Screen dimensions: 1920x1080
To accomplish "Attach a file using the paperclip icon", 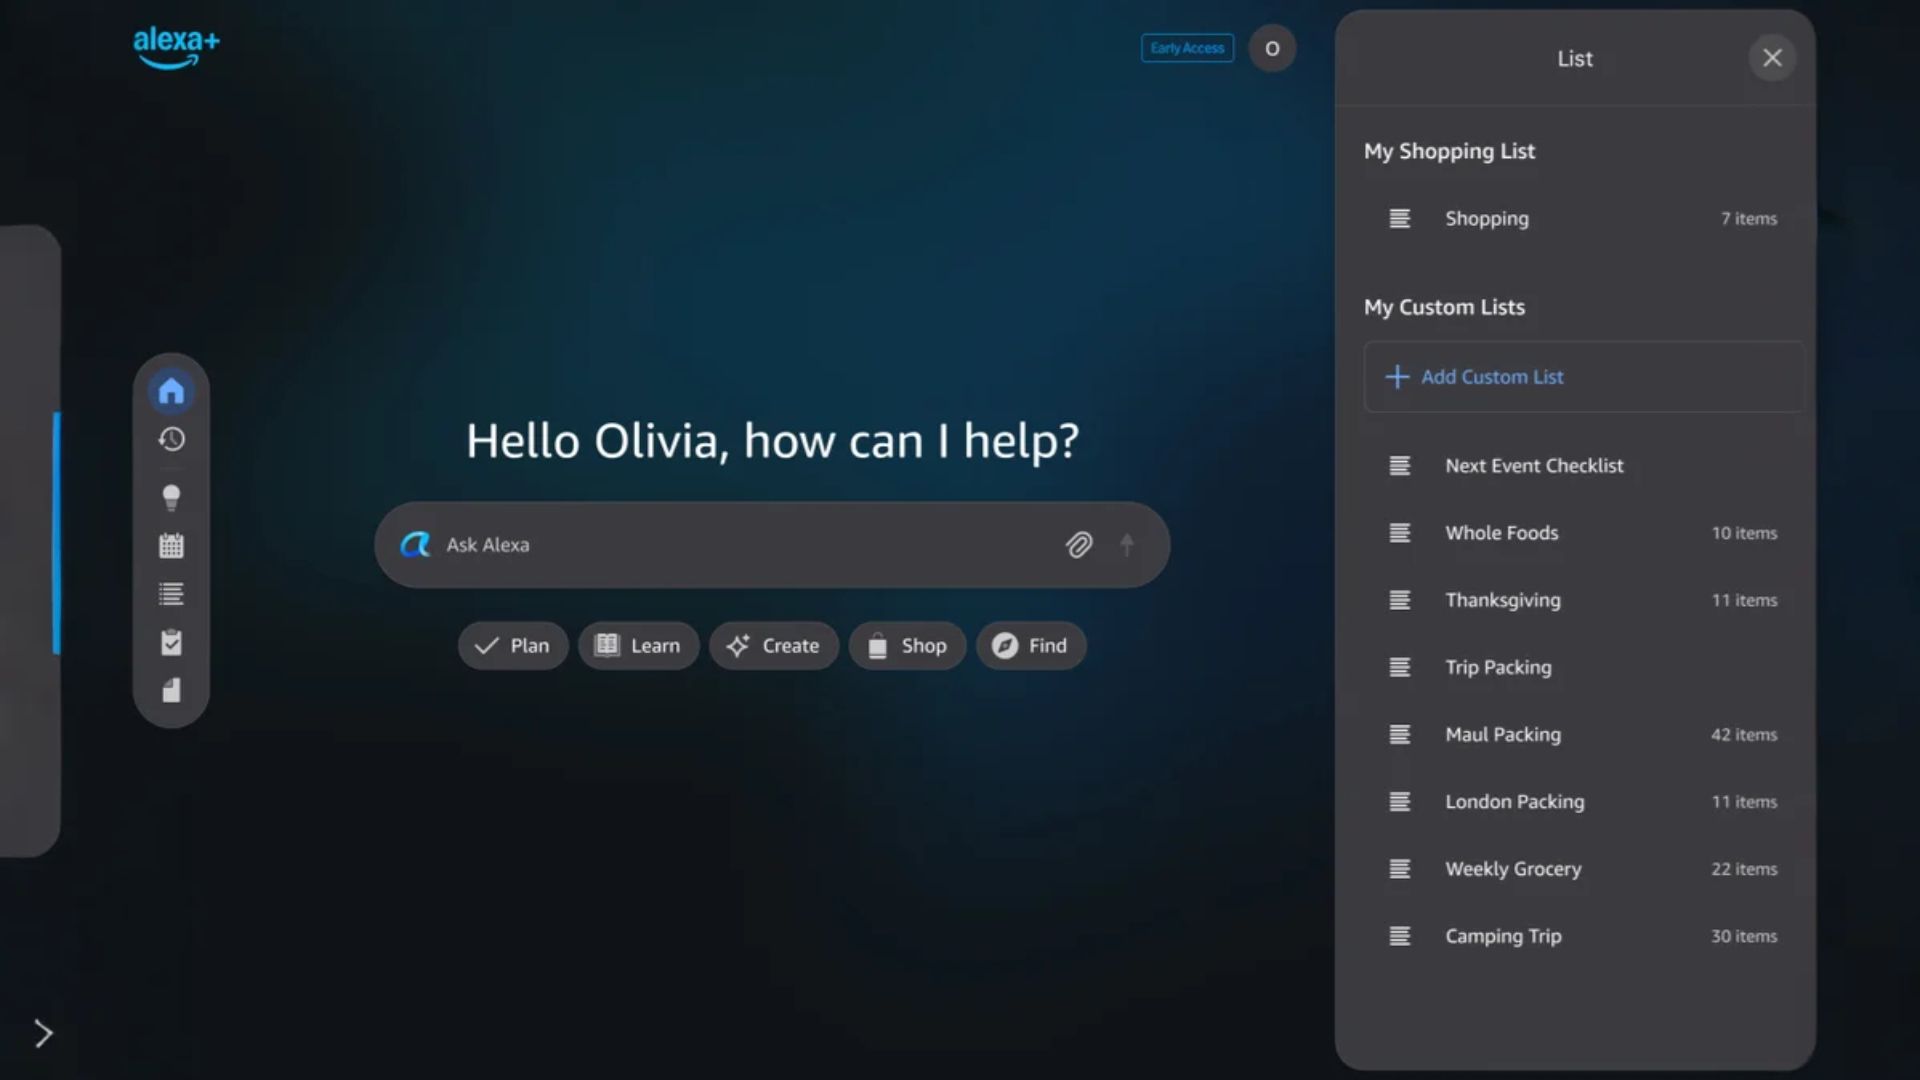I will pyautogui.click(x=1079, y=545).
